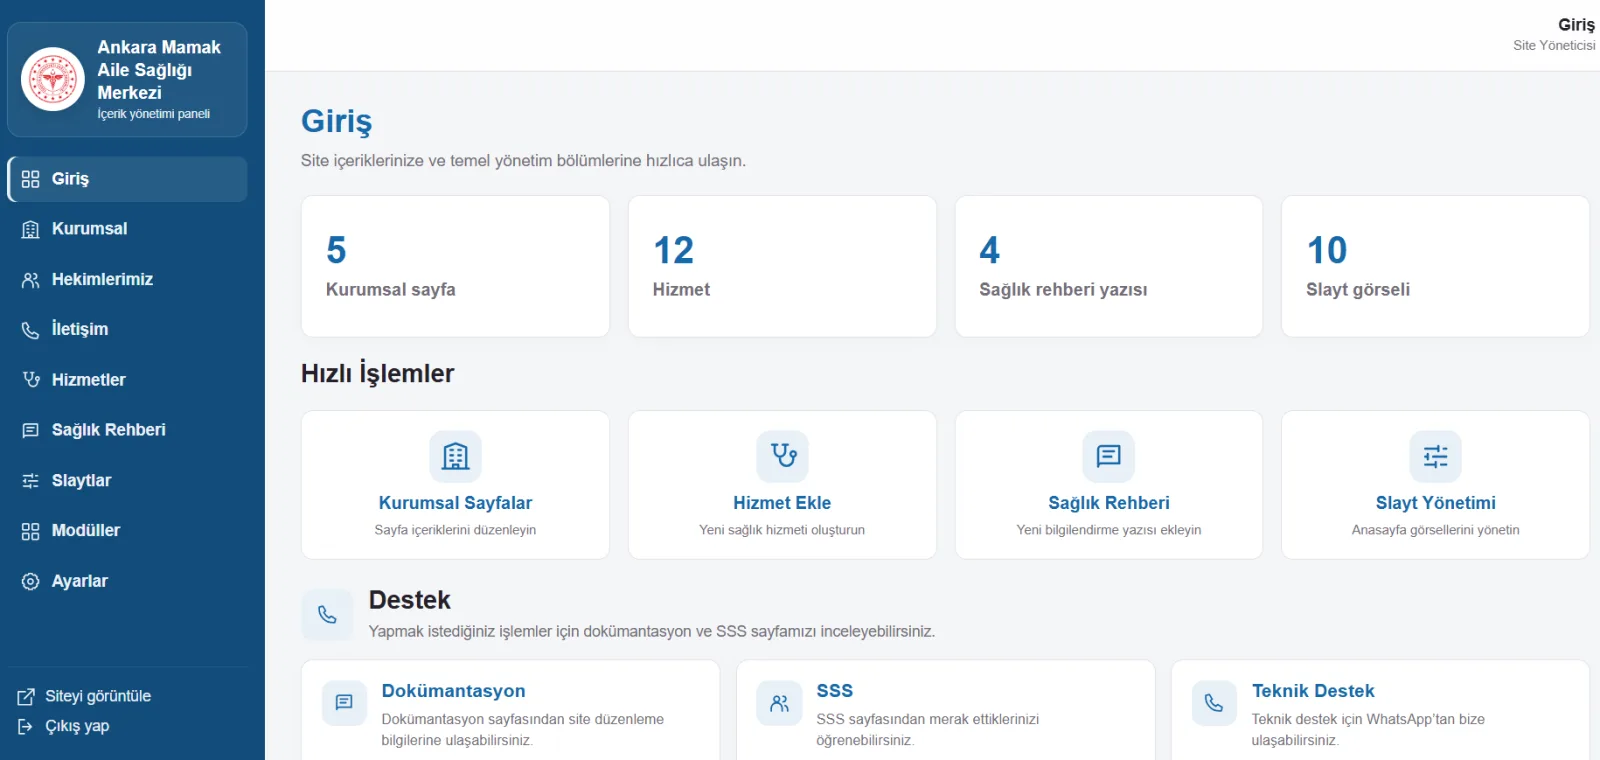
Task: Click the building icon beside Kurumsal
Action: tap(31, 229)
